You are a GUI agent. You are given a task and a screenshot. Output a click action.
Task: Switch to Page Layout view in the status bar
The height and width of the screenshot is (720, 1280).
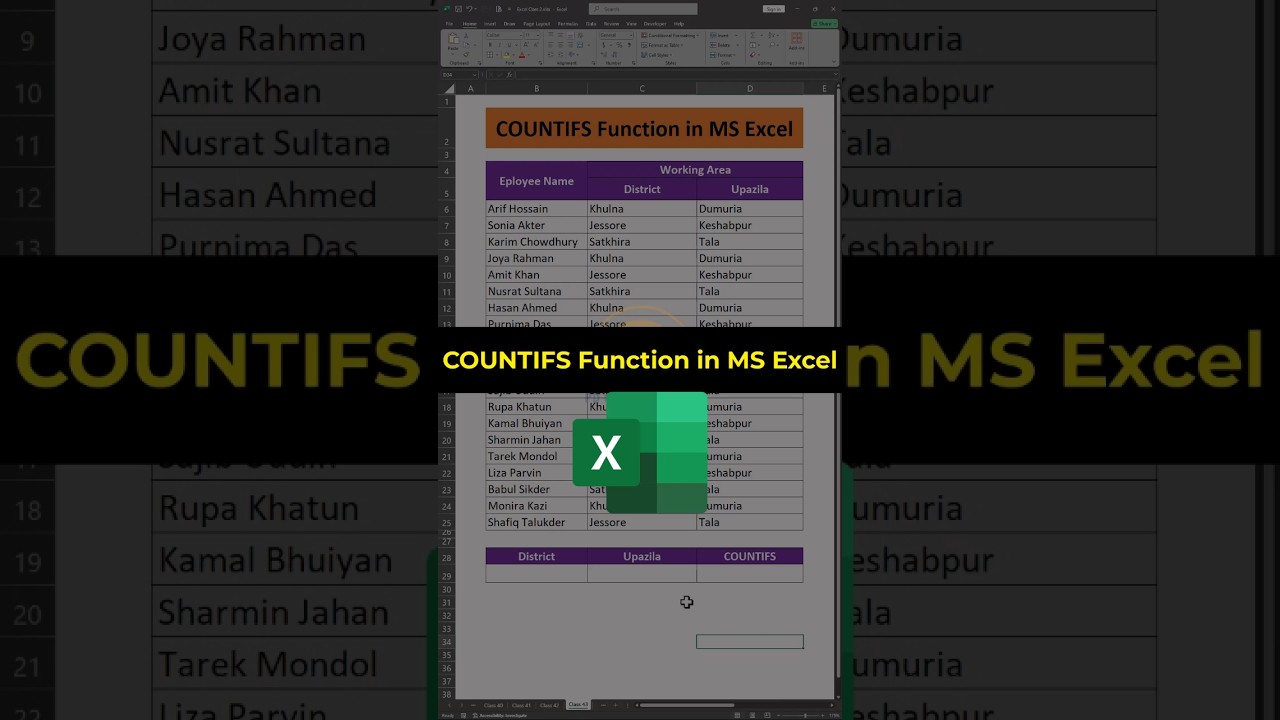(x=752, y=715)
